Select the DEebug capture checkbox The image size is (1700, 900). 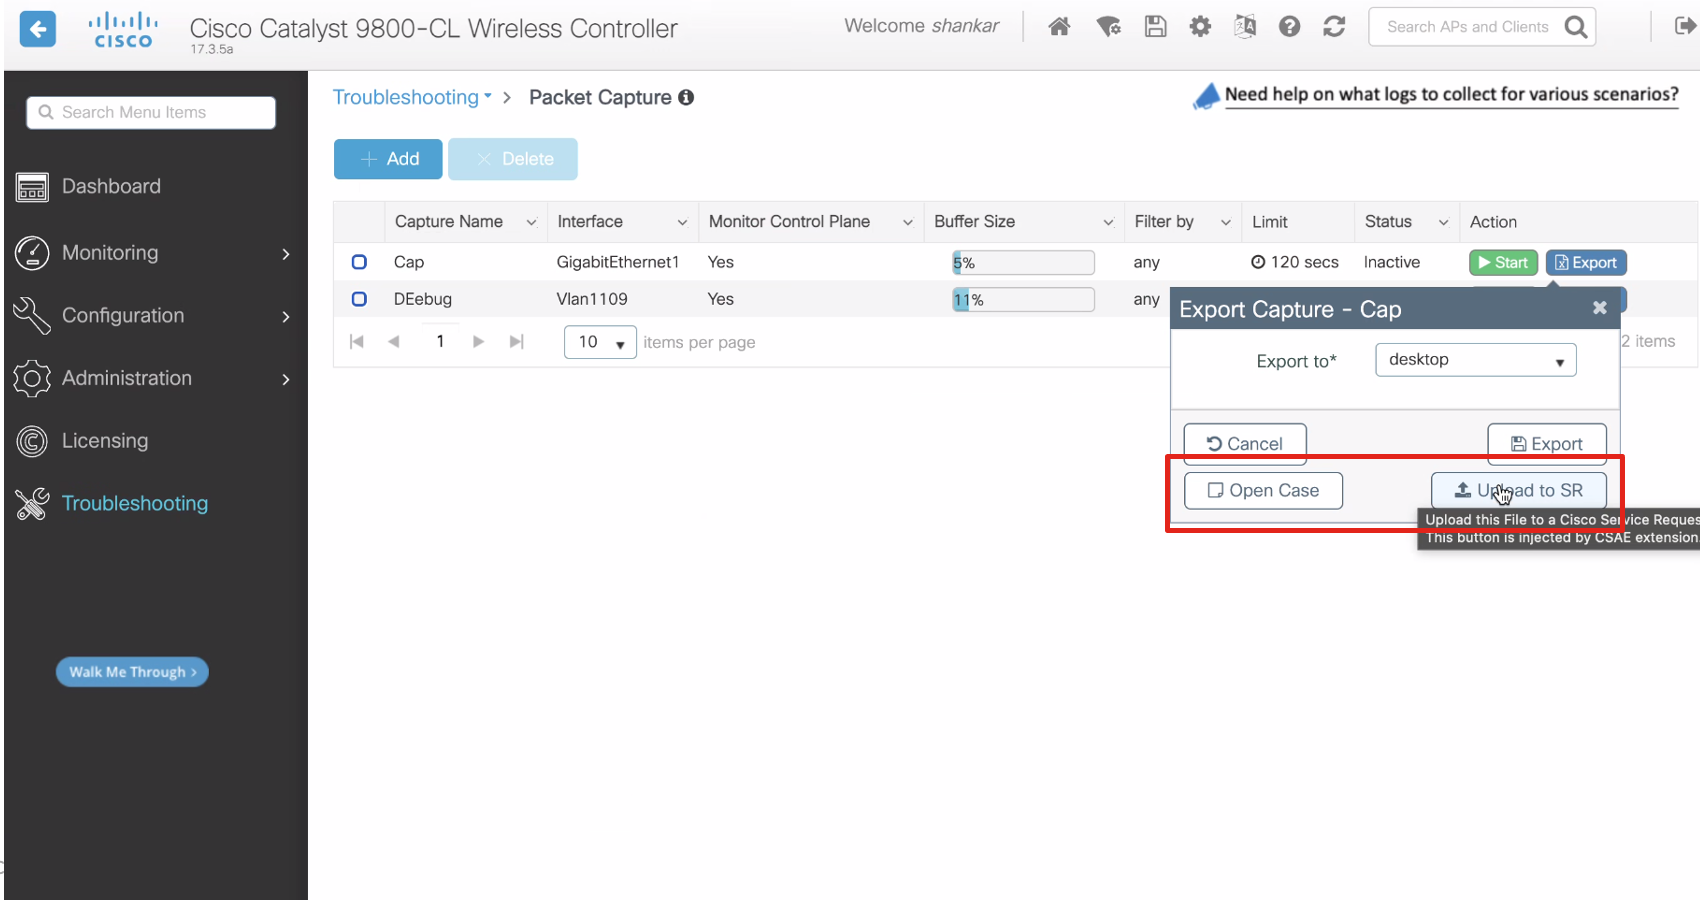(x=359, y=299)
